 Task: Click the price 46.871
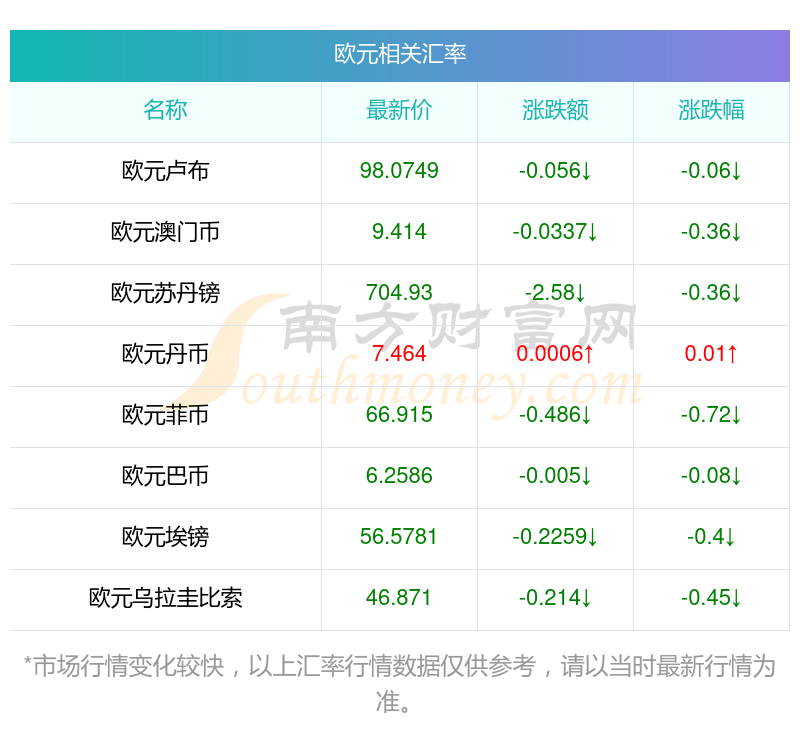pos(399,597)
